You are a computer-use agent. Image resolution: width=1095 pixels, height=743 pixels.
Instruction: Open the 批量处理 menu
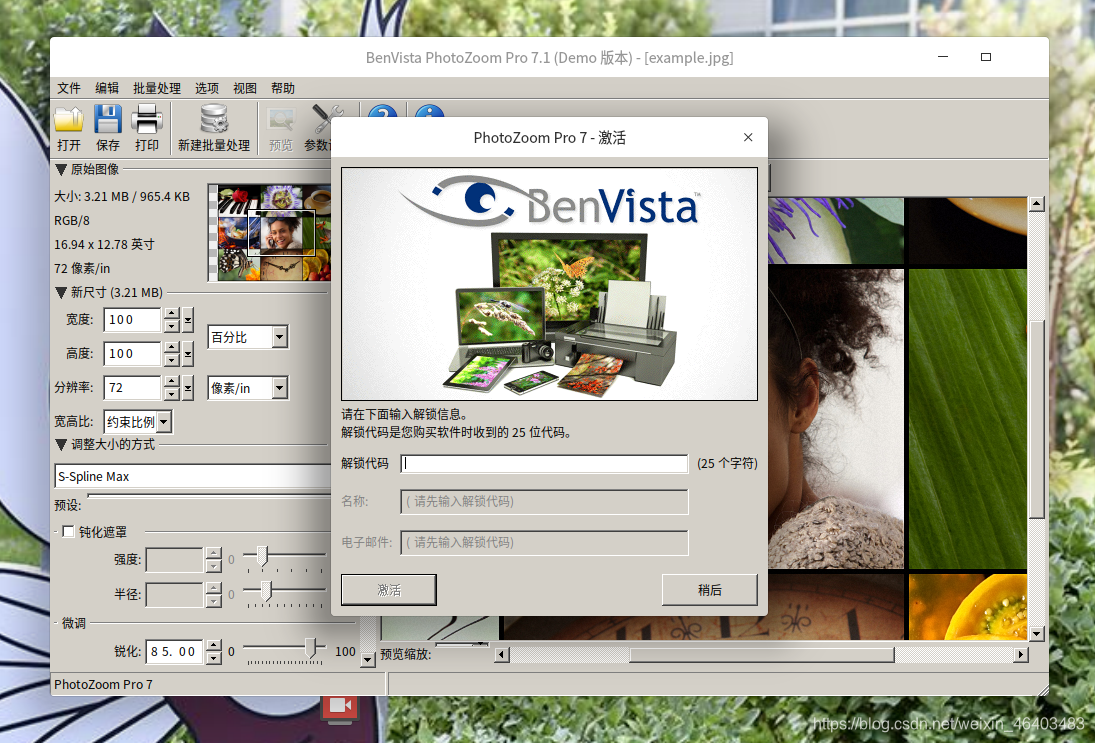pyautogui.click(x=156, y=88)
